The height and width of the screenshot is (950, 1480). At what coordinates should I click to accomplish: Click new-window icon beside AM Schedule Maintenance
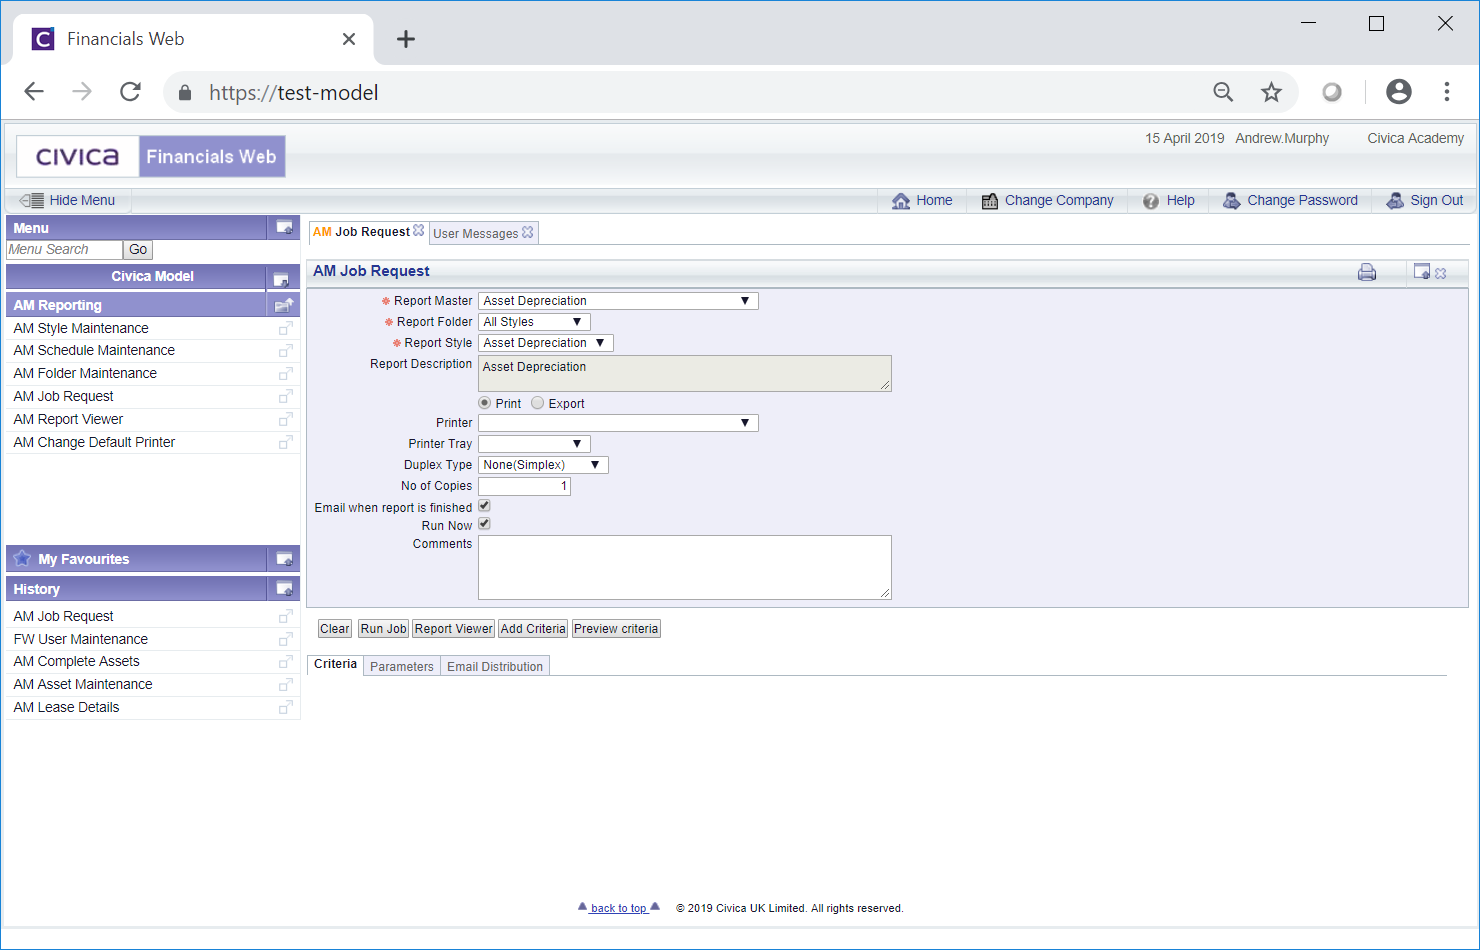pos(285,351)
